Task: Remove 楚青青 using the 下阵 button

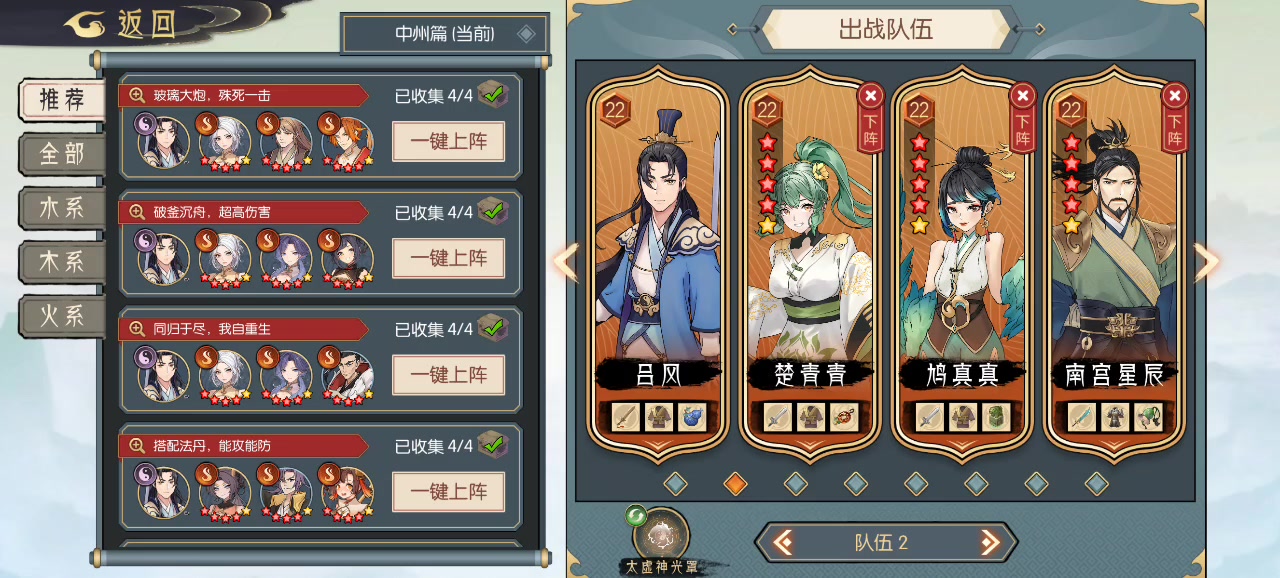Action: click(871, 117)
